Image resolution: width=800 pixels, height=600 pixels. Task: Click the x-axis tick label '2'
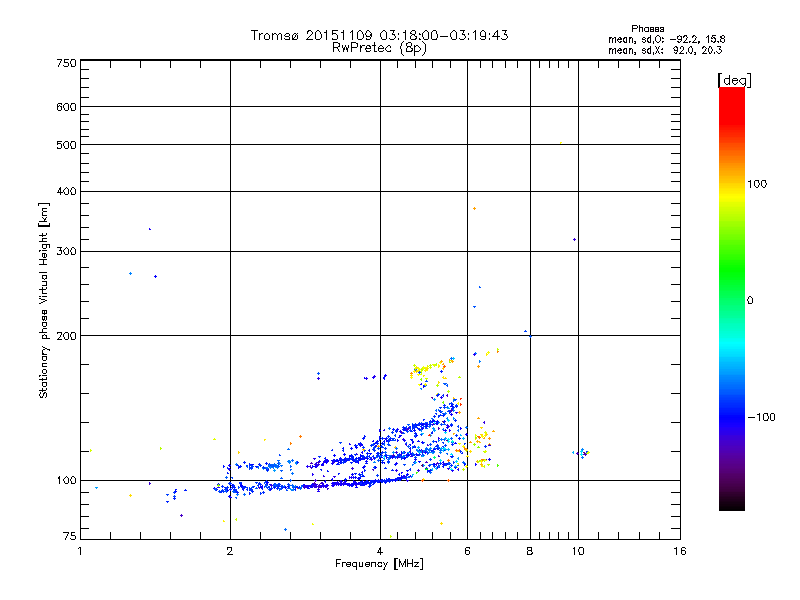pos(230,551)
